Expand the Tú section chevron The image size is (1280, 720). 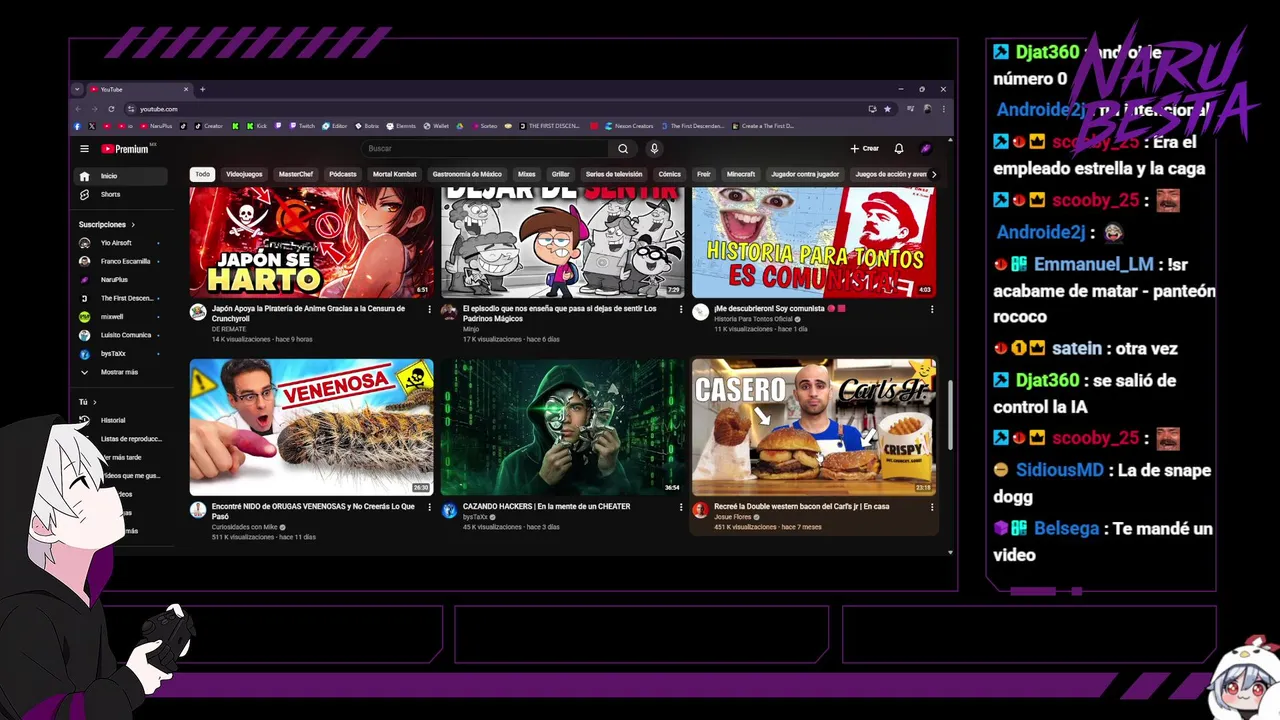[x=94, y=402]
